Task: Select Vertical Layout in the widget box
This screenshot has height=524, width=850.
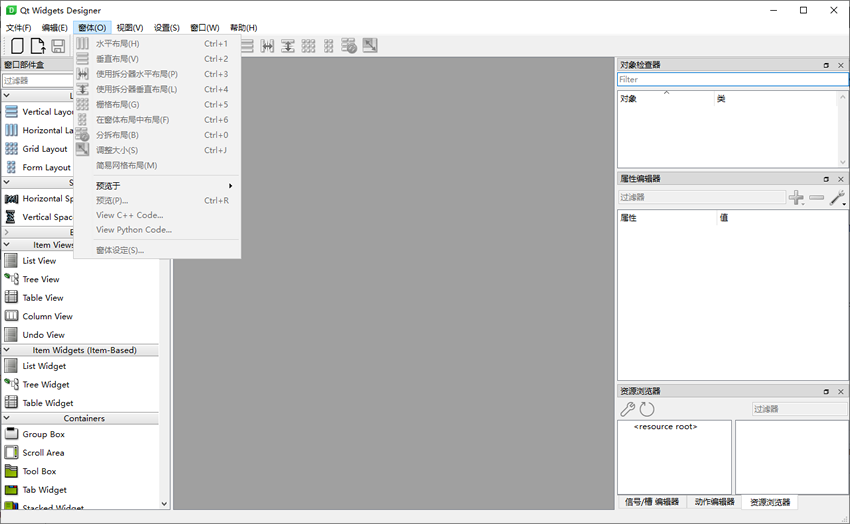Action: click(x=38, y=112)
